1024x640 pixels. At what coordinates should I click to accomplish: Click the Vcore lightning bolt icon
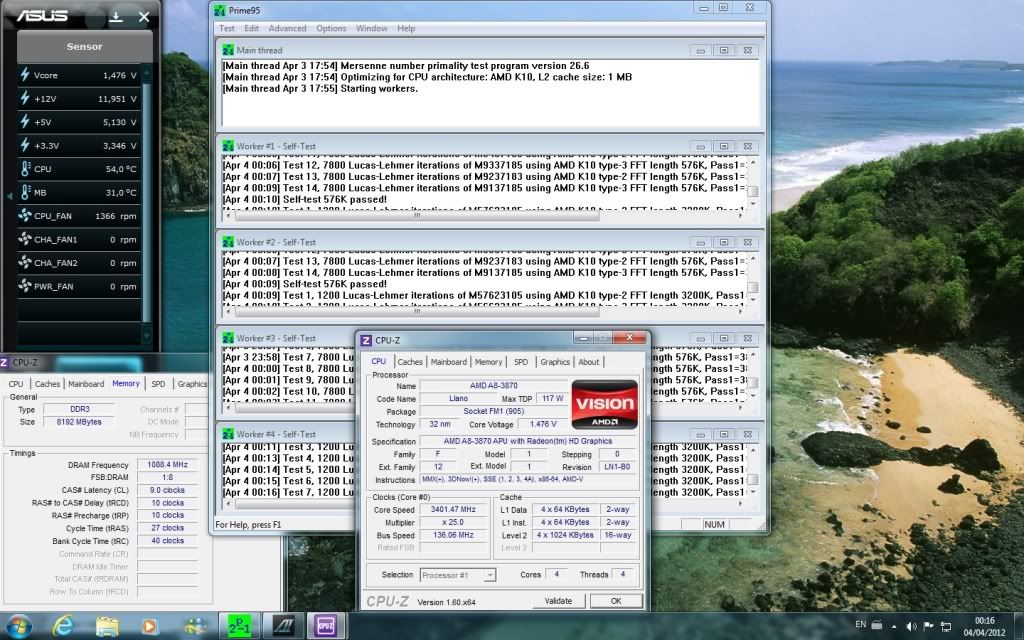coord(25,74)
